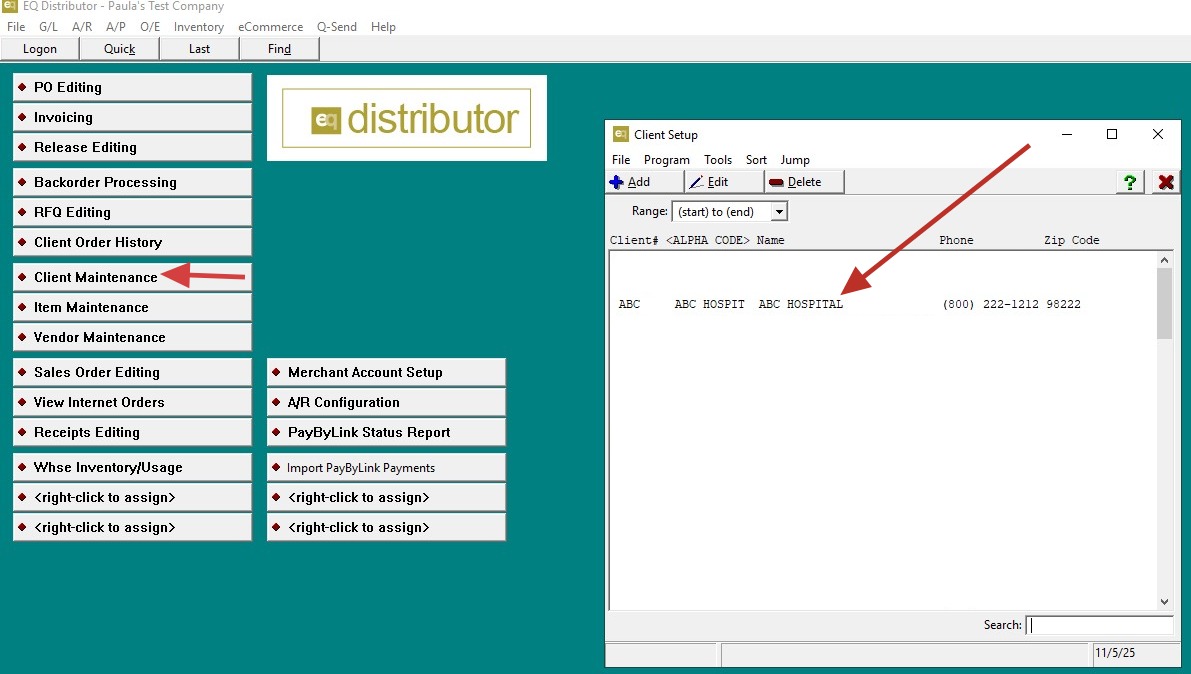Run PayByLink Status Report
The width and height of the screenshot is (1191, 674).
tap(386, 432)
